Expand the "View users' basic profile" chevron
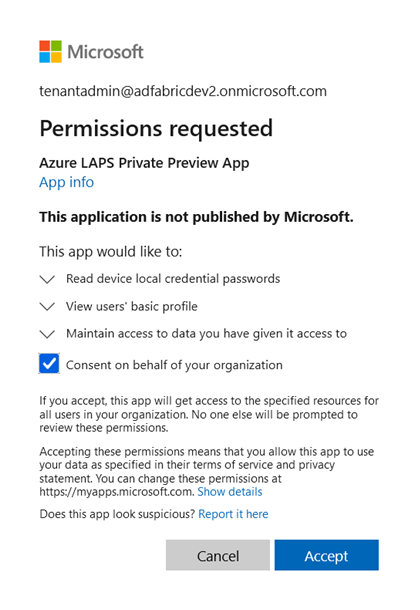This screenshot has height=610, width=420. point(47,307)
